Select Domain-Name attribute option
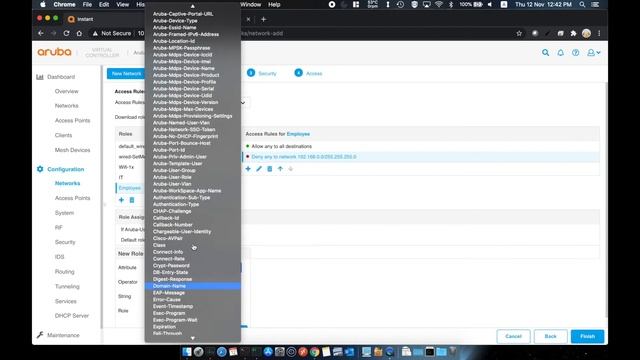The height and width of the screenshot is (360, 640). click(x=193, y=286)
